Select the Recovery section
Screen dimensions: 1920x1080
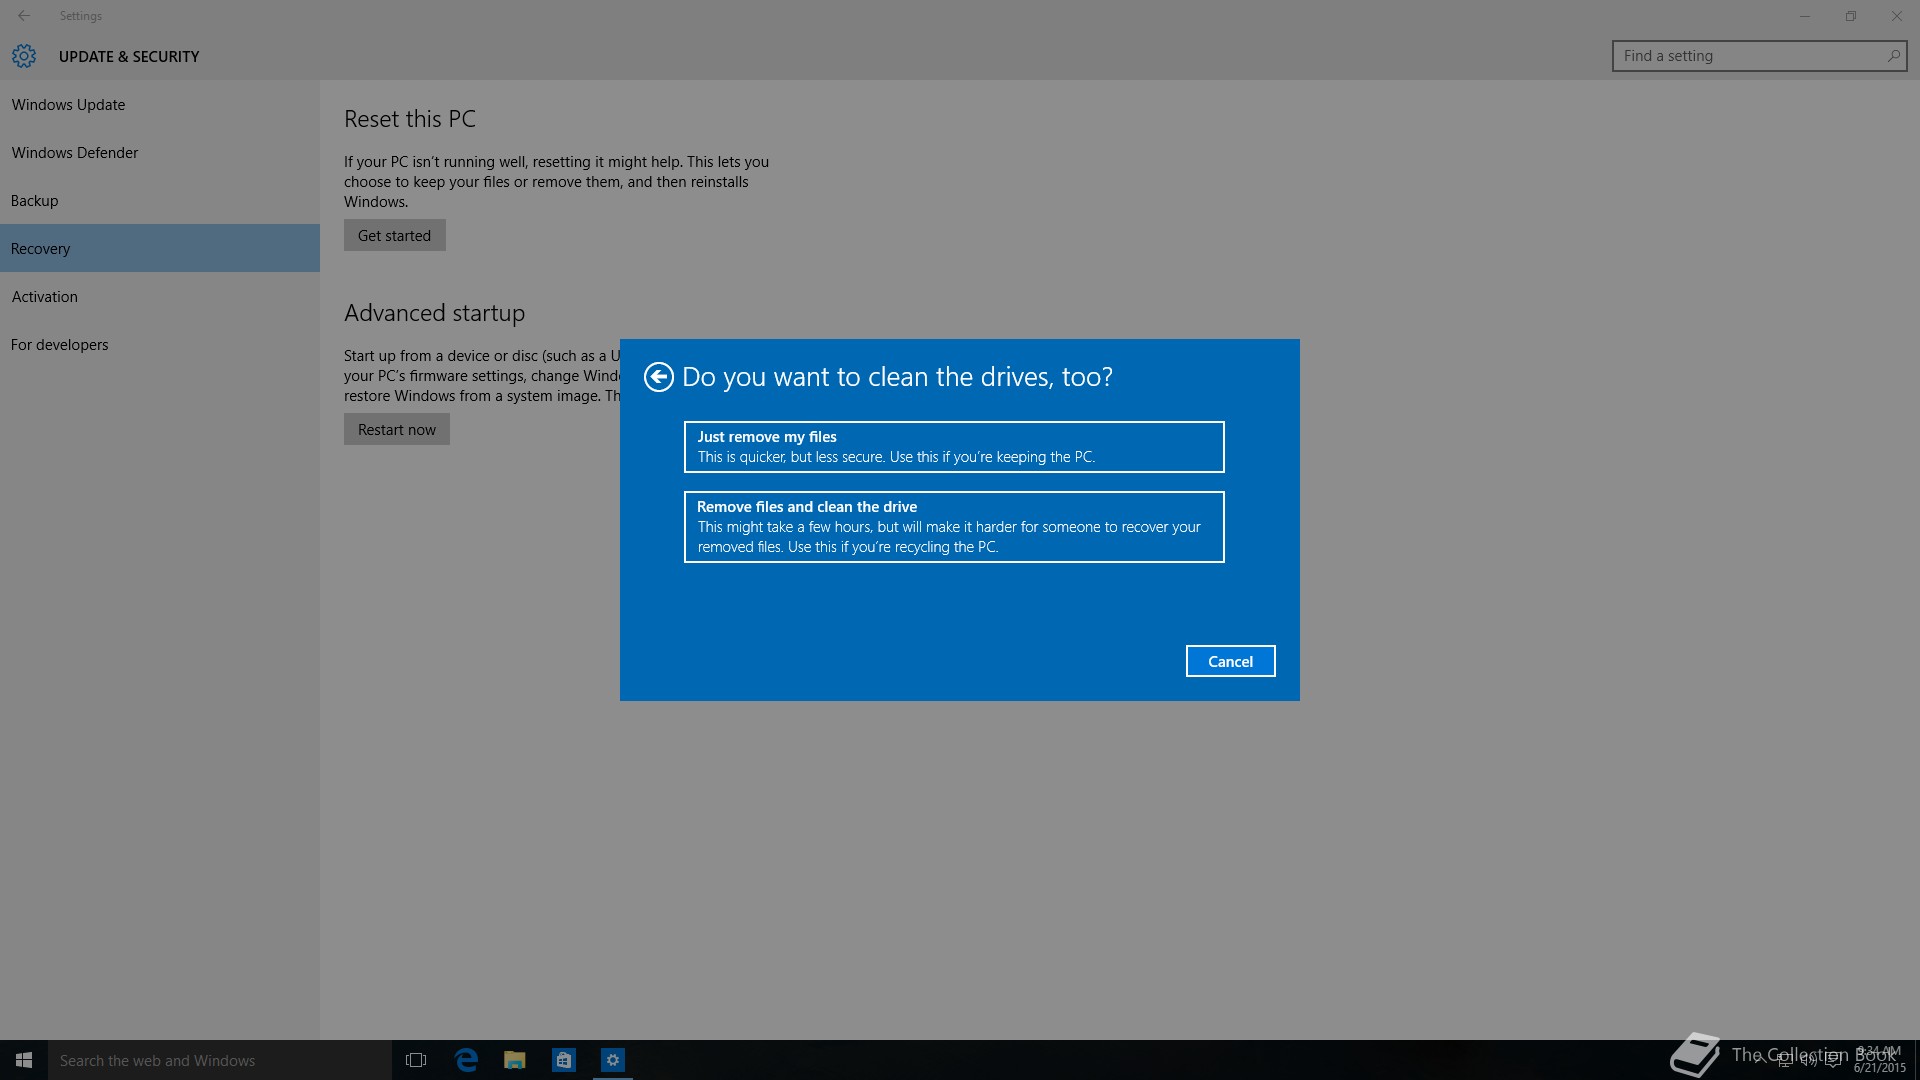coord(160,248)
